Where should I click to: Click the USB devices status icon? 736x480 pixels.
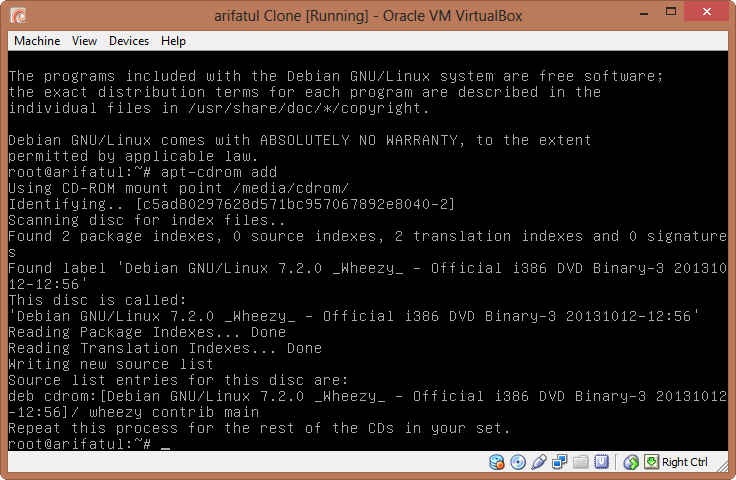(x=539, y=462)
